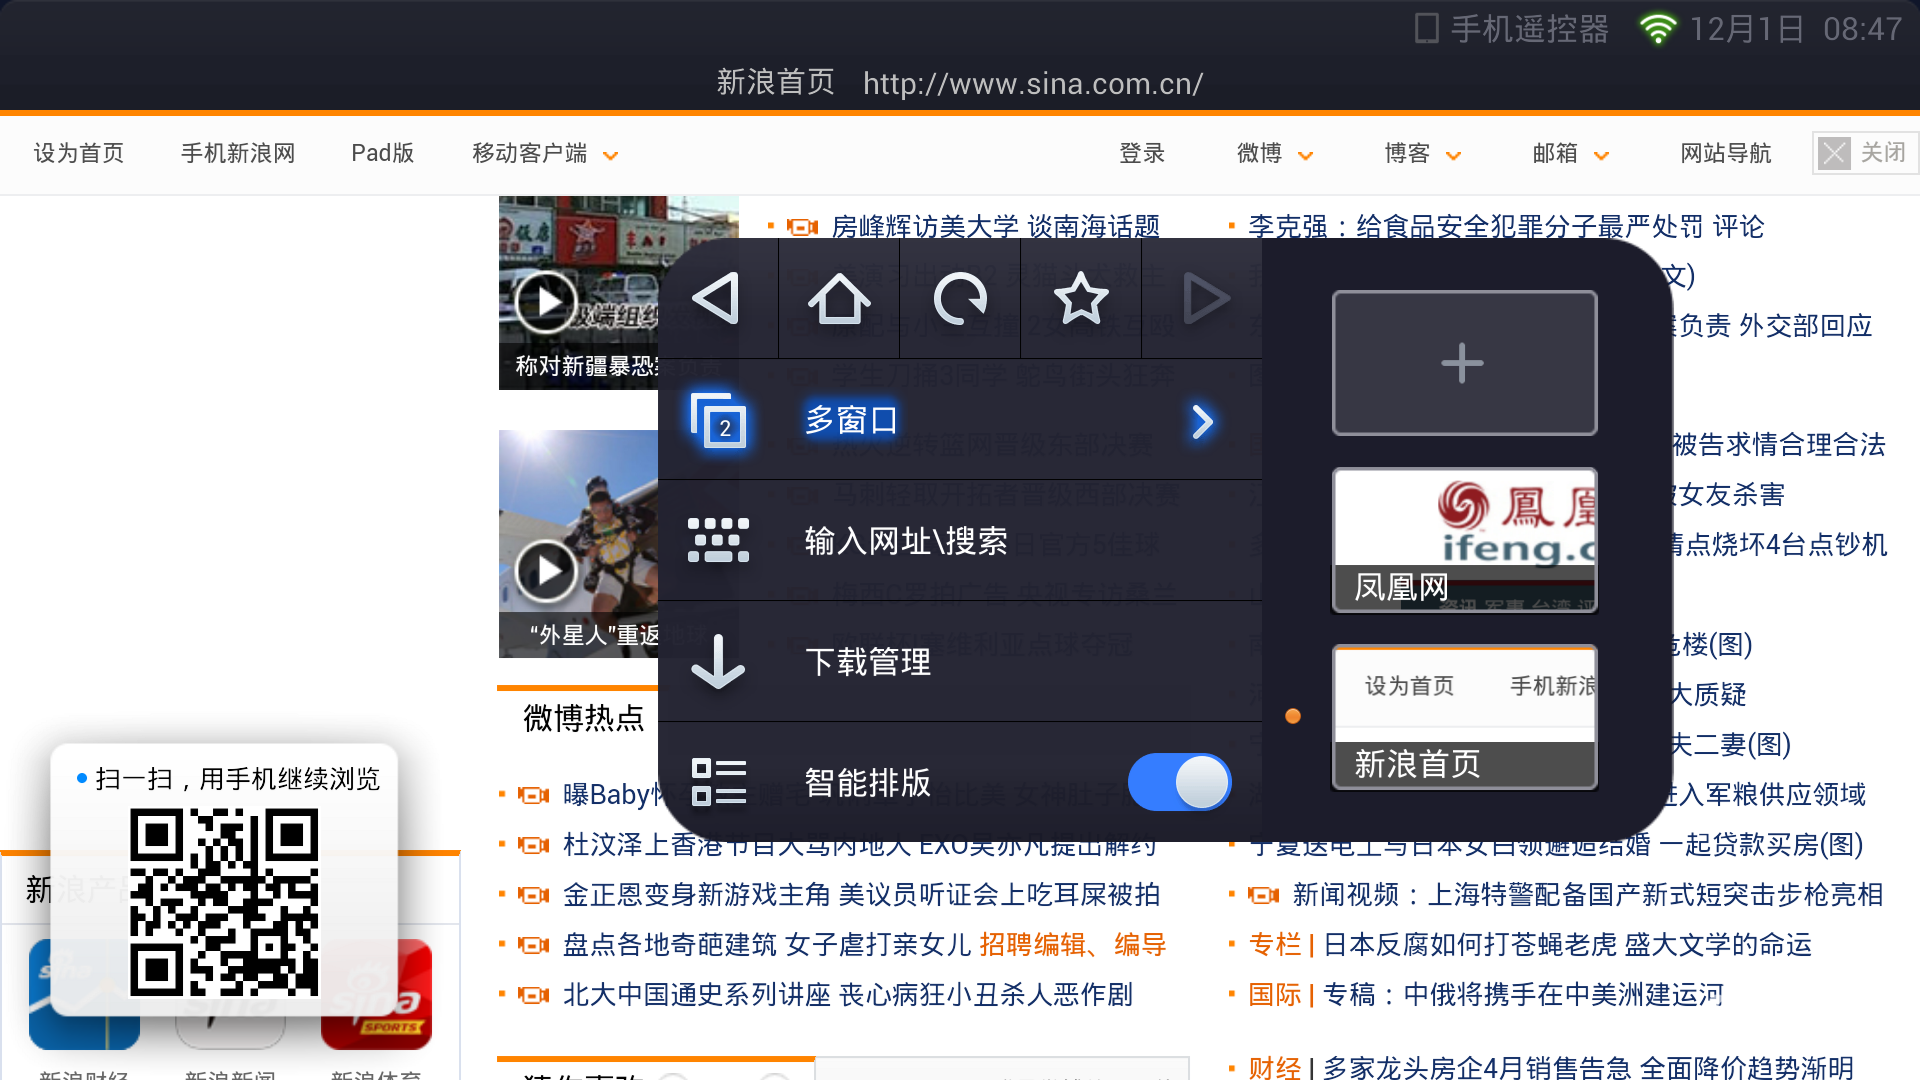Screen dimensions: 1920x1080
Task: Click the smart layout list icon
Action: pyautogui.click(x=718, y=782)
